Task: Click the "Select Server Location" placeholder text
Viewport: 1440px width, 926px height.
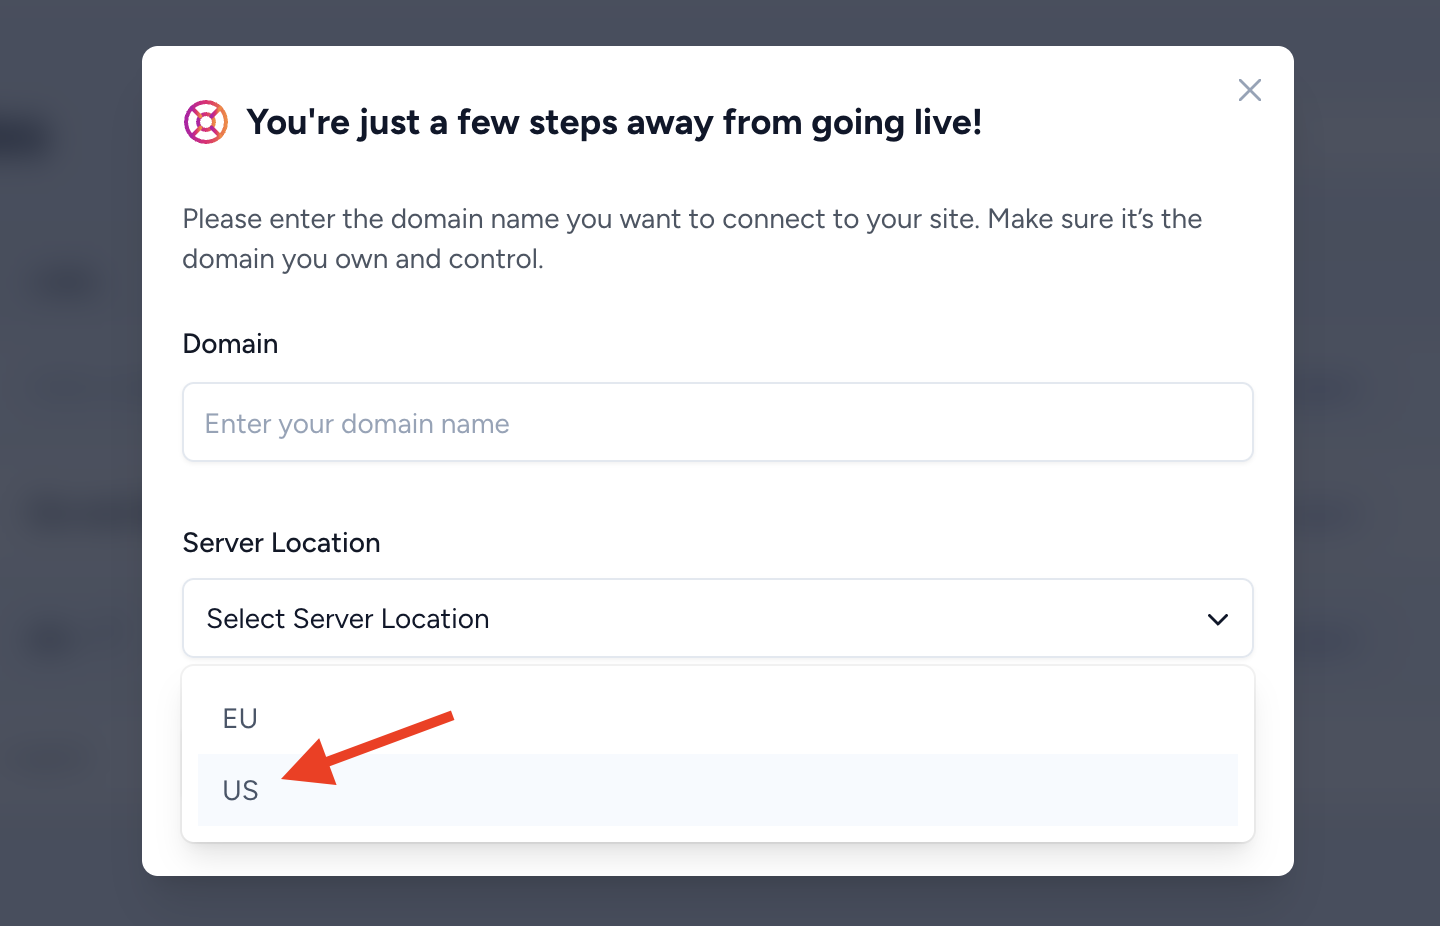Action: coord(348,619)
